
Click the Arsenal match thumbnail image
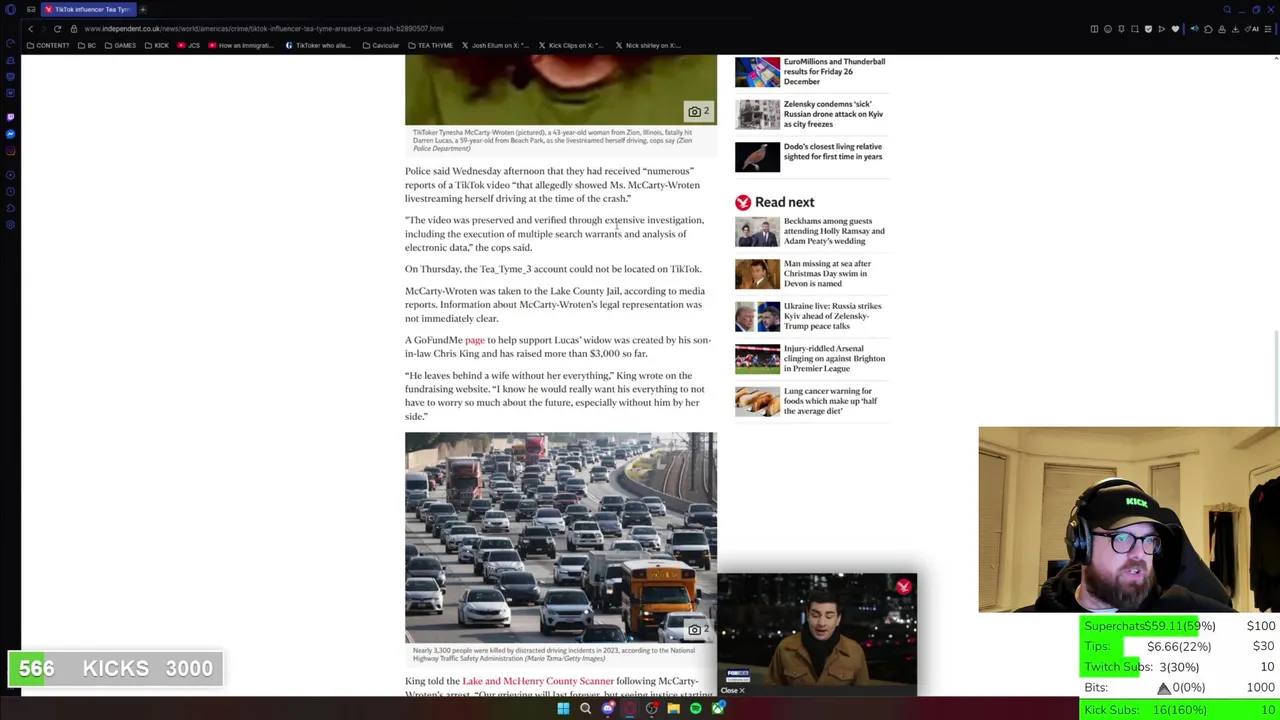click(x=757, y=359)
